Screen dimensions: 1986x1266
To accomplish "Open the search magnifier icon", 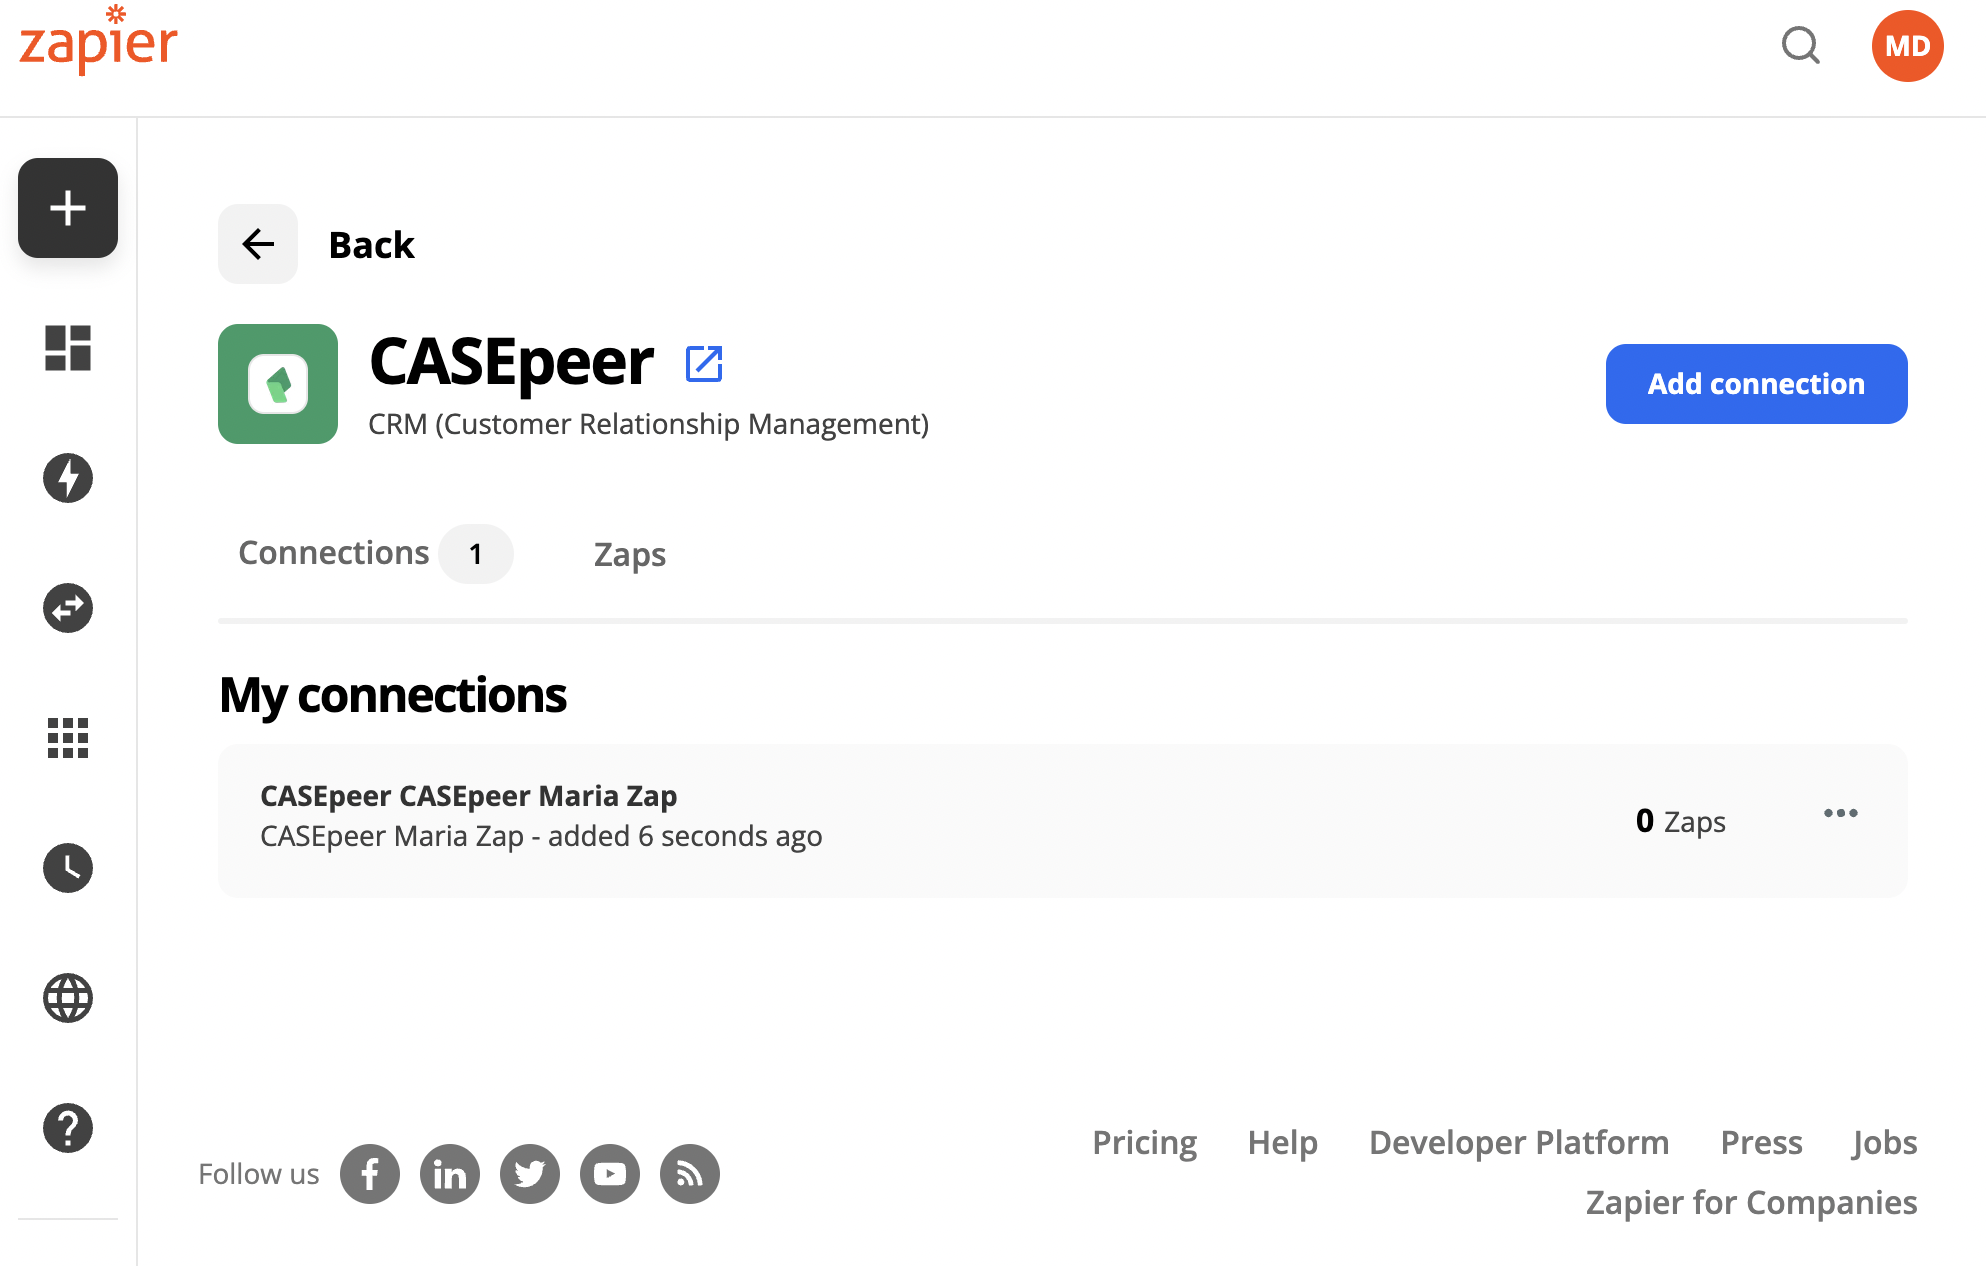I will 1801,46.
